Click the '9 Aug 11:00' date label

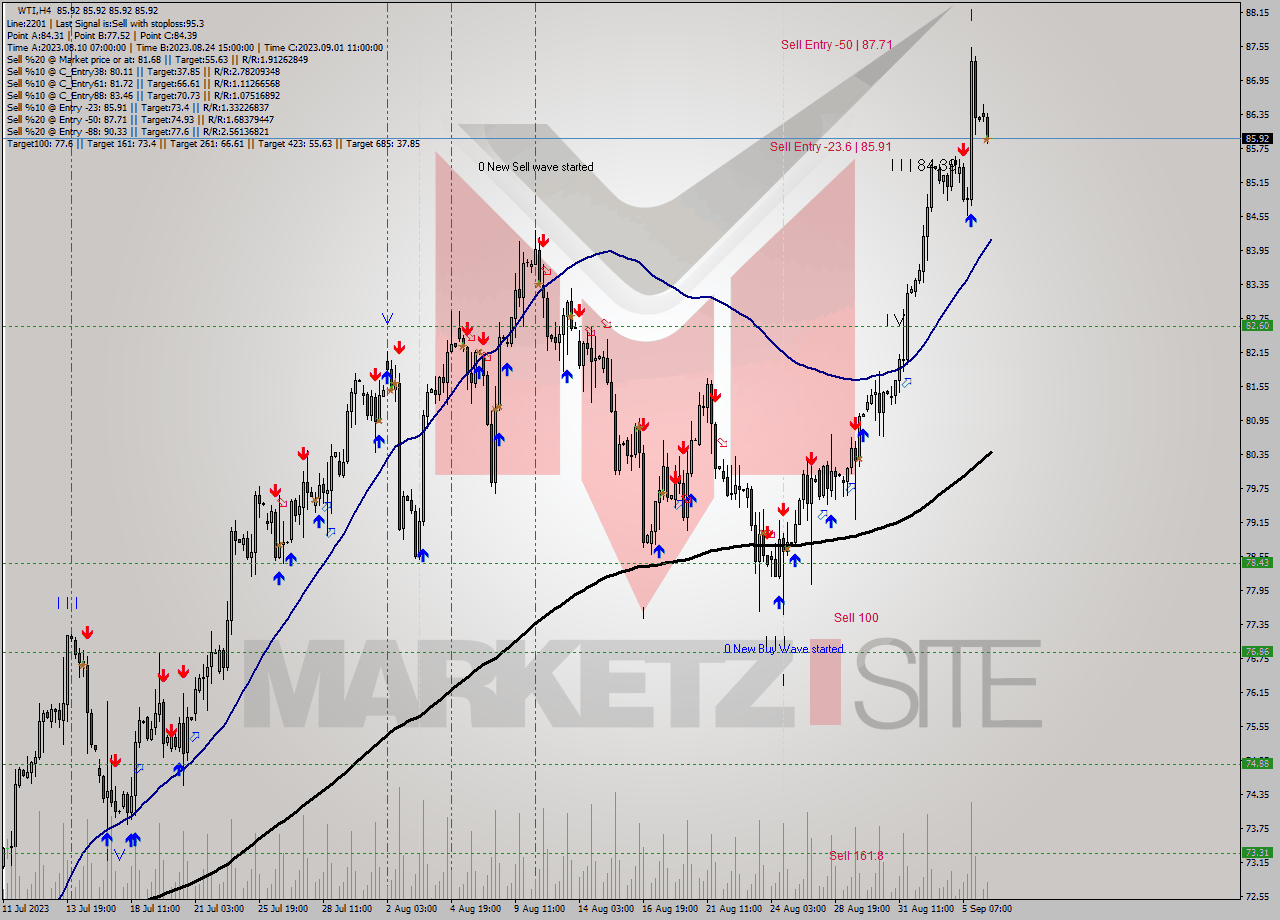[x=539, y=909]
